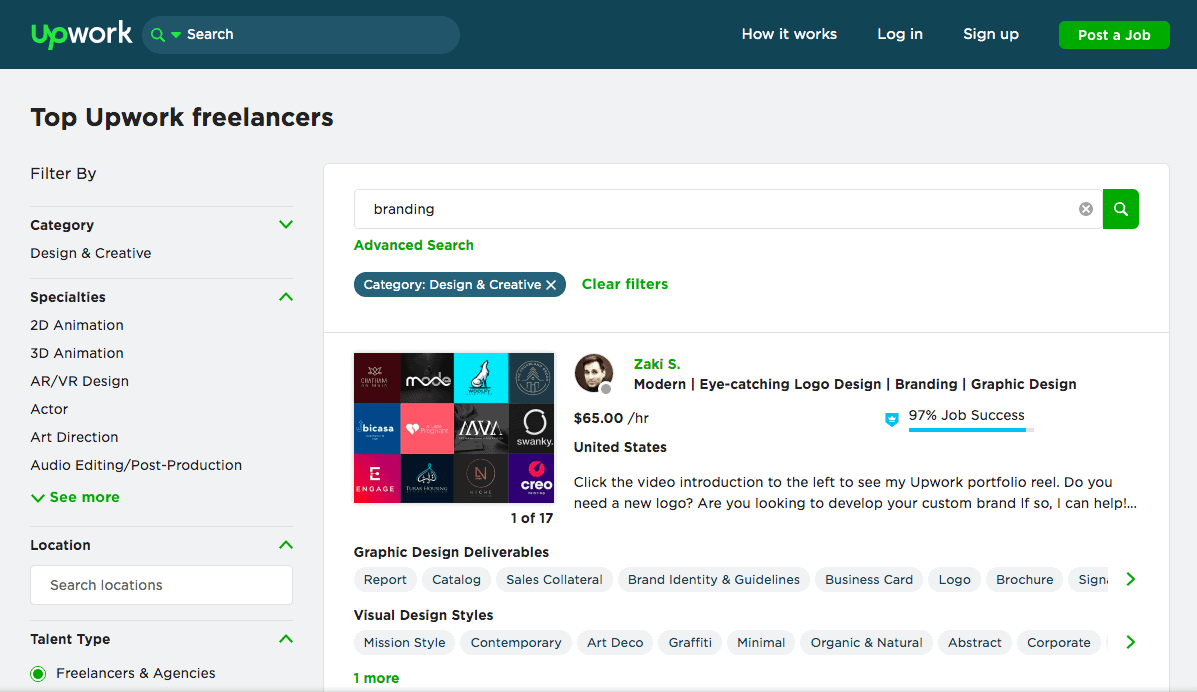The height and width of the screenshot is (692, 1197).
Task: Click the Upwork logo
Action: pos(81,34)
